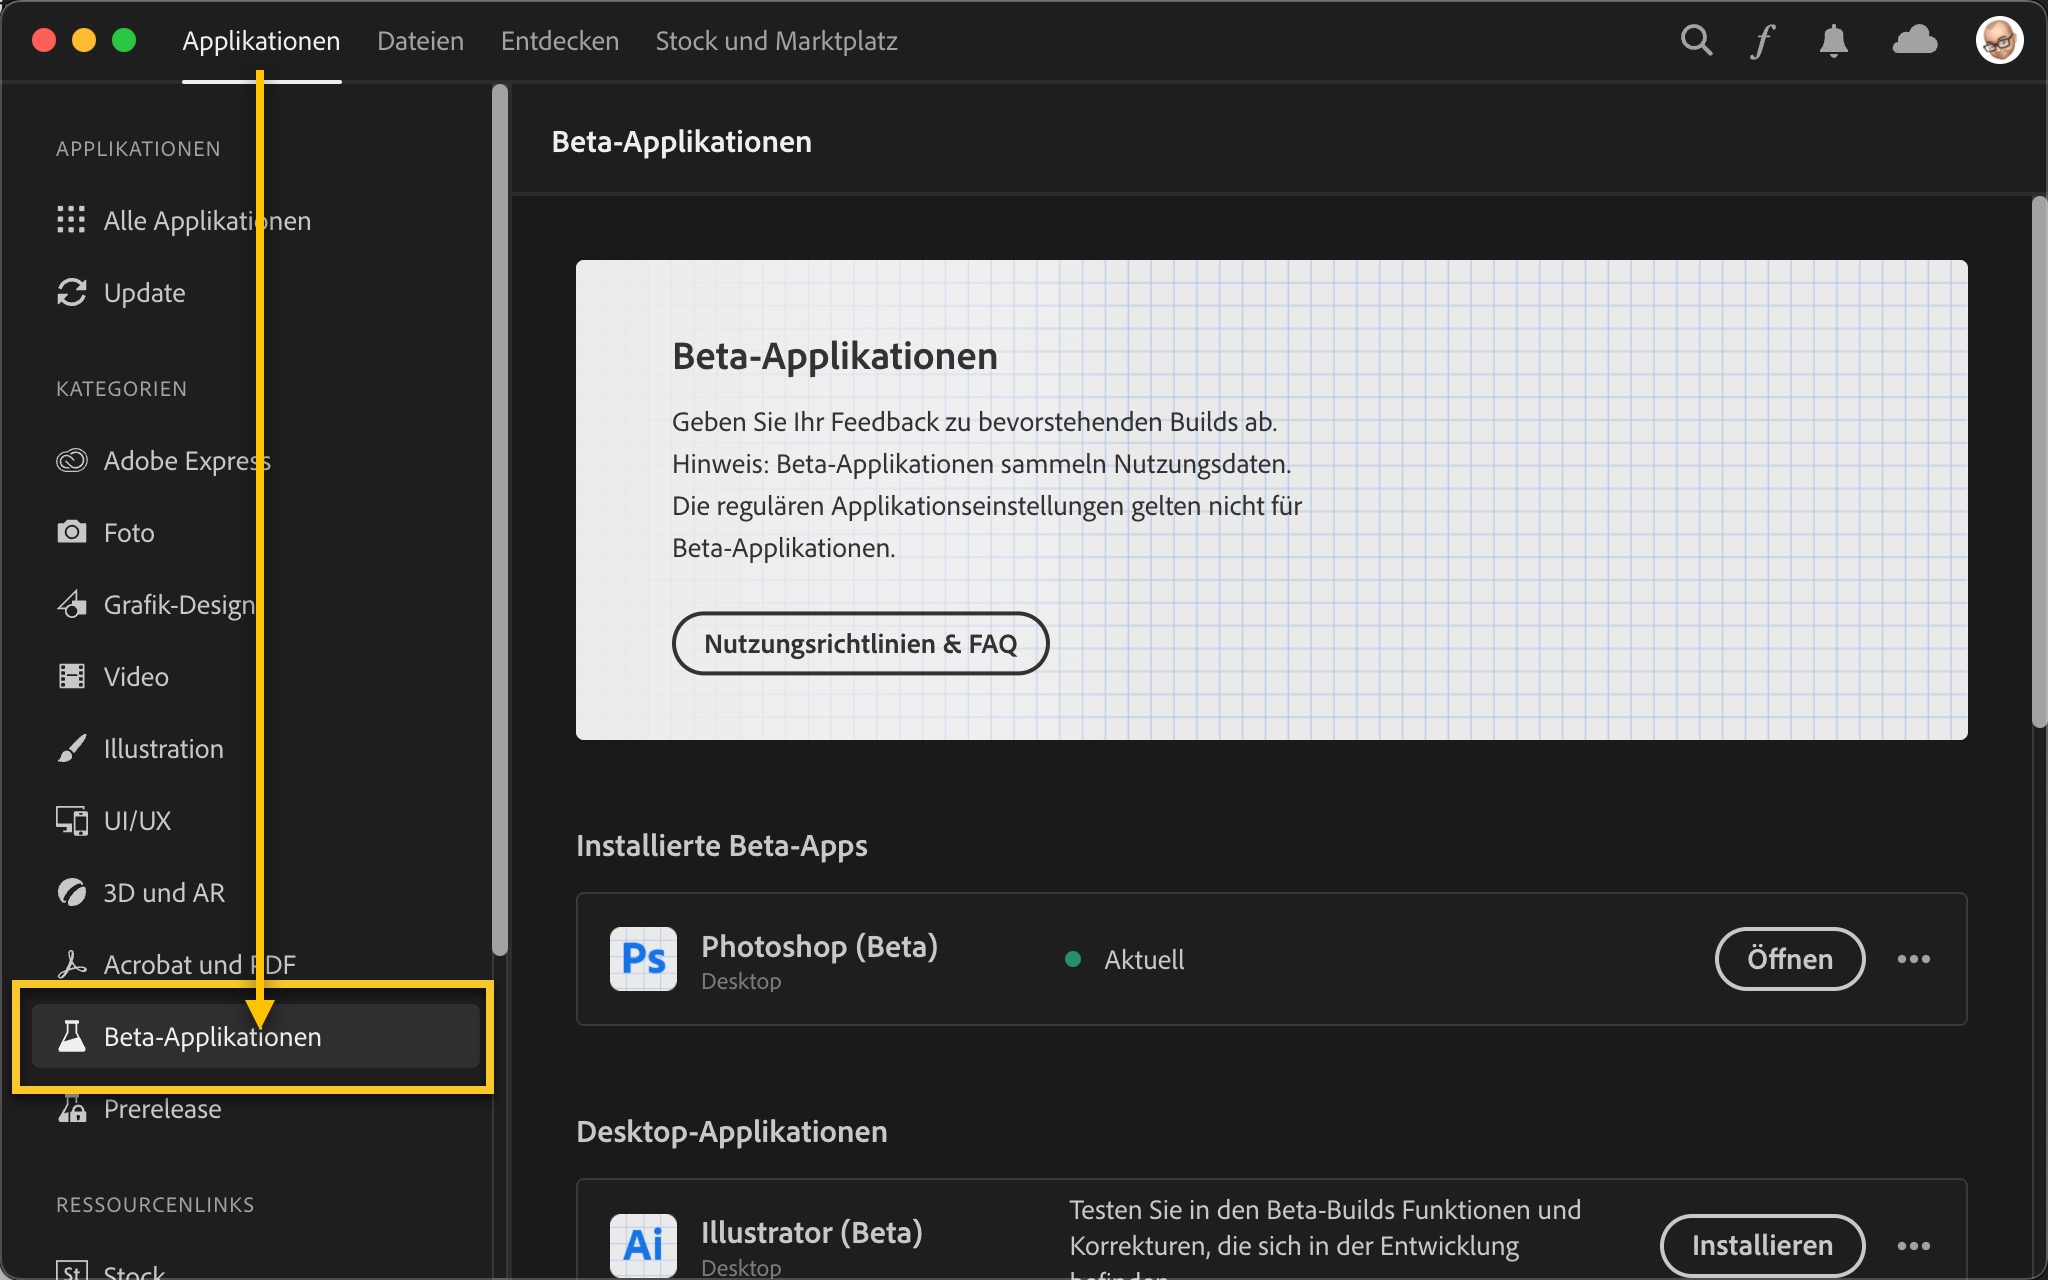The image size is (2048, 1280).
Task: Click the Photoshop (Beta) app icon
Action: coord(643,959)
